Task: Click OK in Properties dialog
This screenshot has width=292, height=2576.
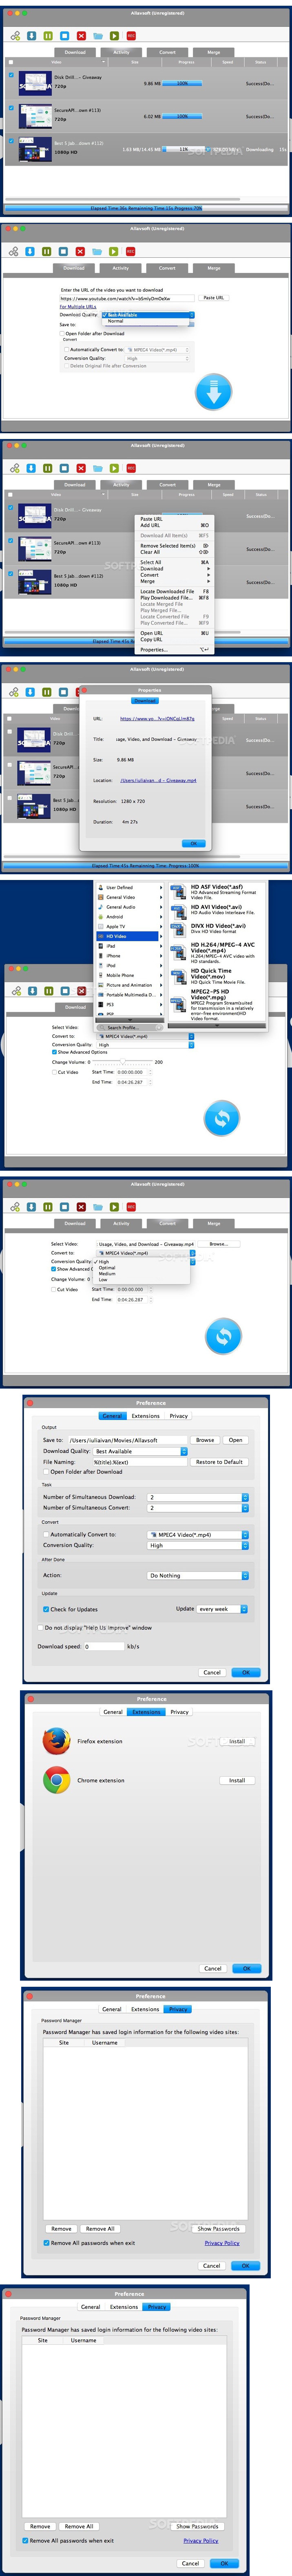Action: [x=194, y=843]
